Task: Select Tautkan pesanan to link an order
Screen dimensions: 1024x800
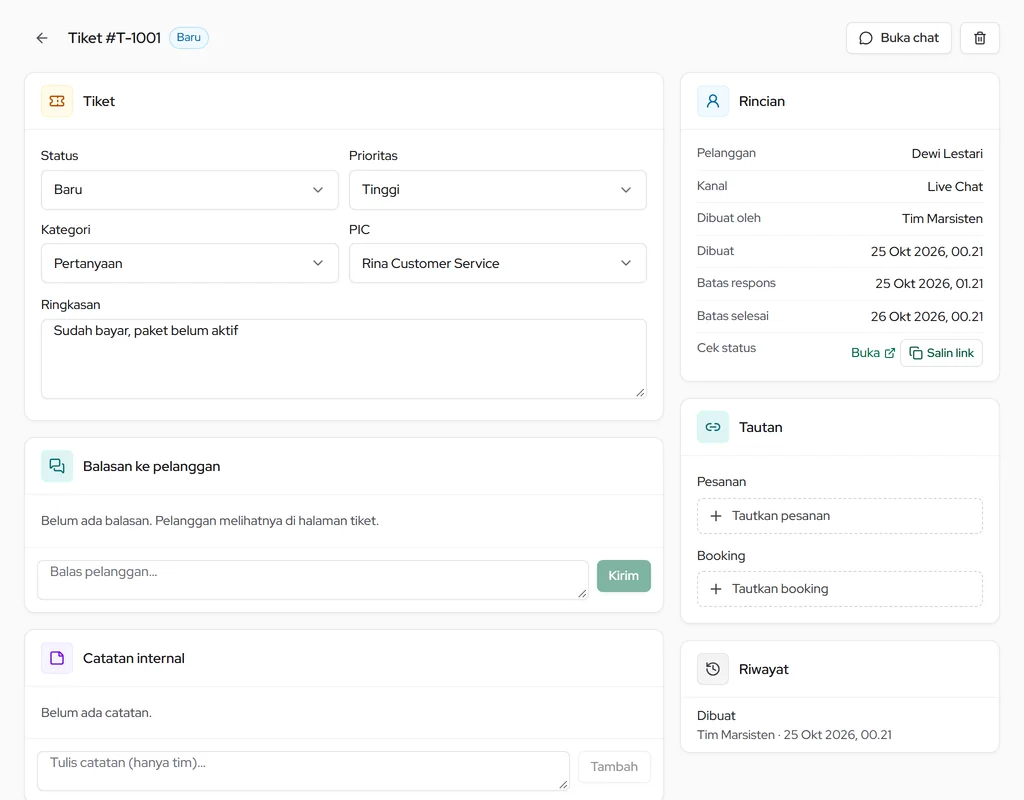Action: point(839,516)
